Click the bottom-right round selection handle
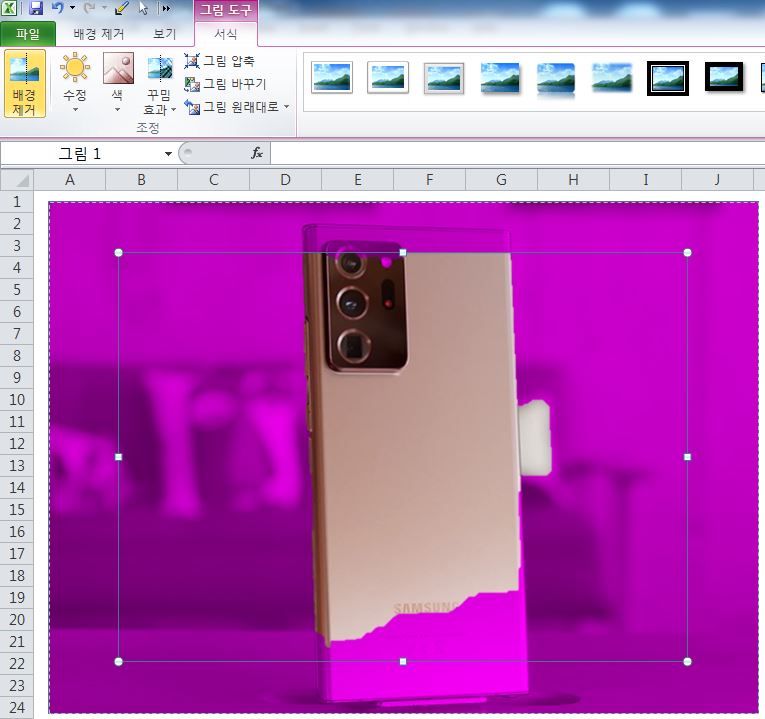 (x=687, y=661)
